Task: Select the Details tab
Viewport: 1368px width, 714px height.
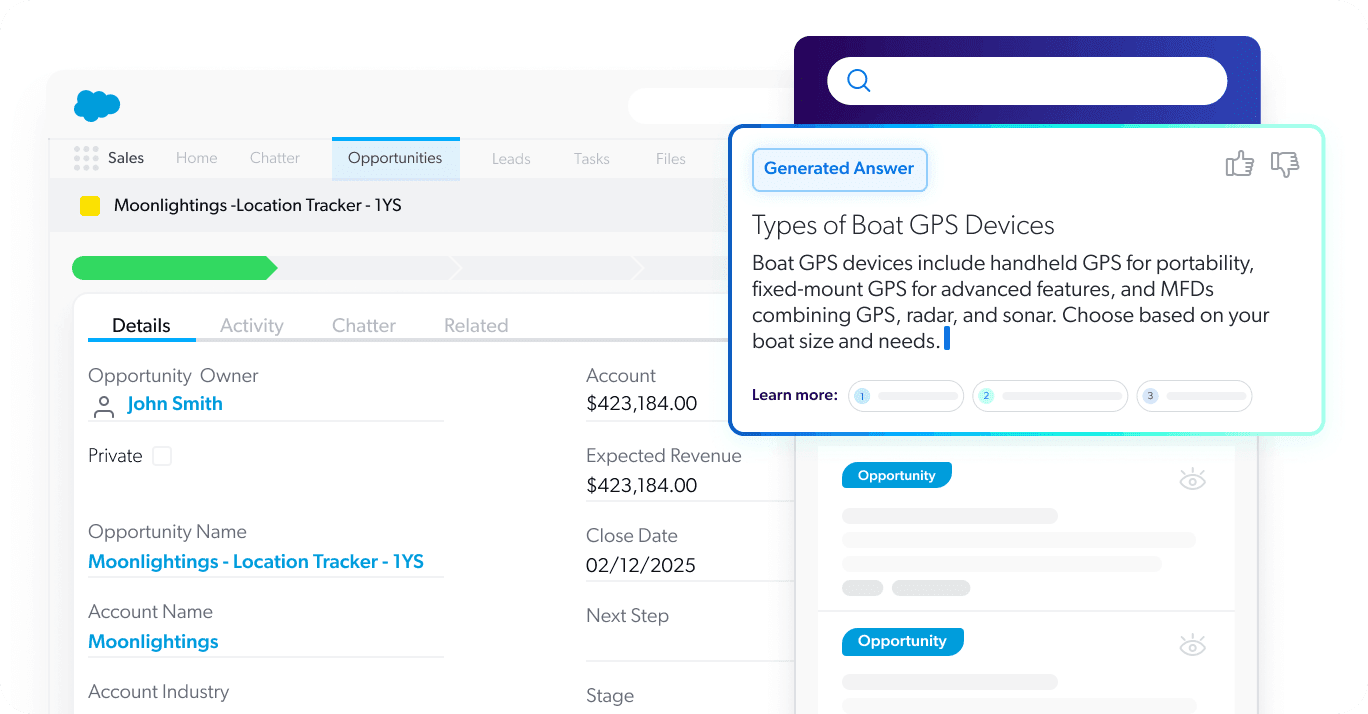Action: [x=141, y=325]
